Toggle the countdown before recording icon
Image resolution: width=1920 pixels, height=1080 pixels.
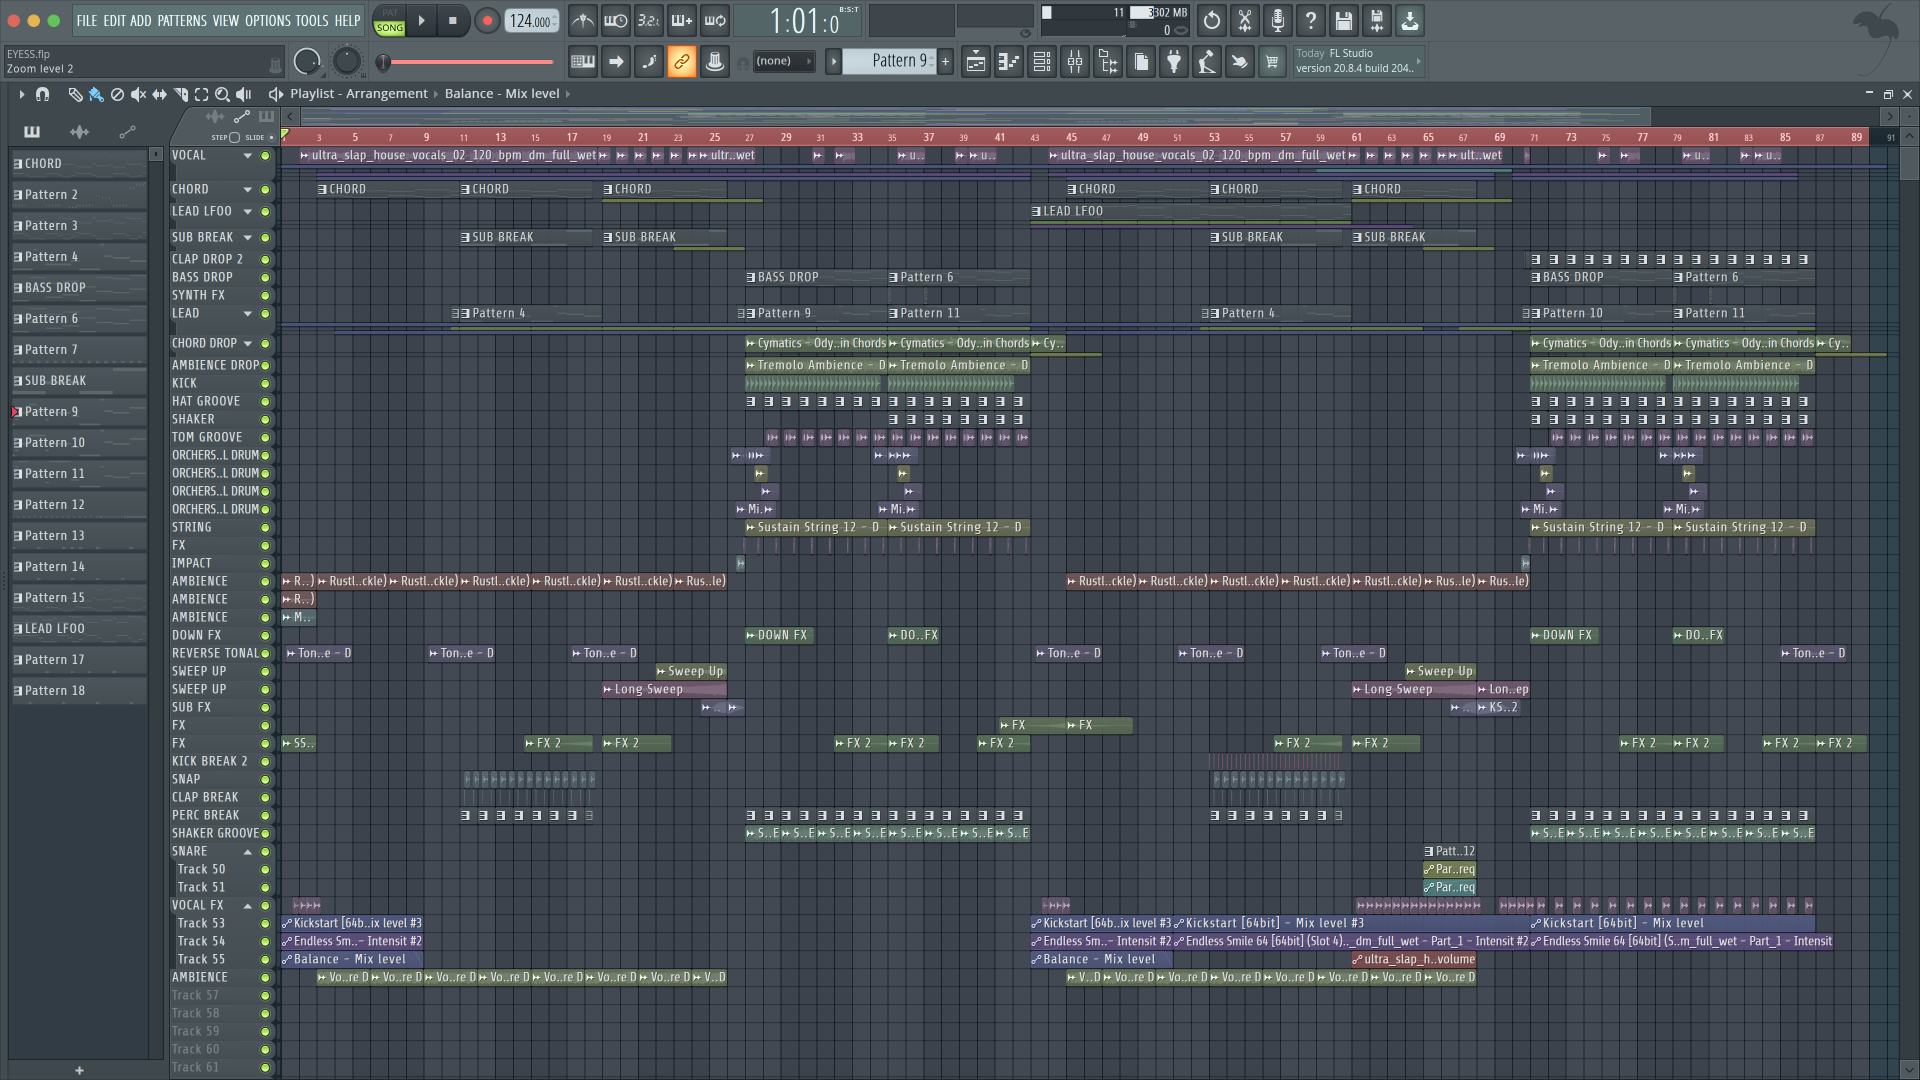click(x=649, y=21)
